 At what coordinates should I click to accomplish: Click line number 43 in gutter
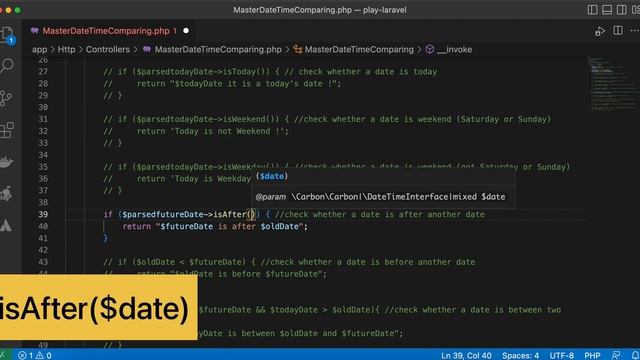pyautogui.click(x=43, y=262)
